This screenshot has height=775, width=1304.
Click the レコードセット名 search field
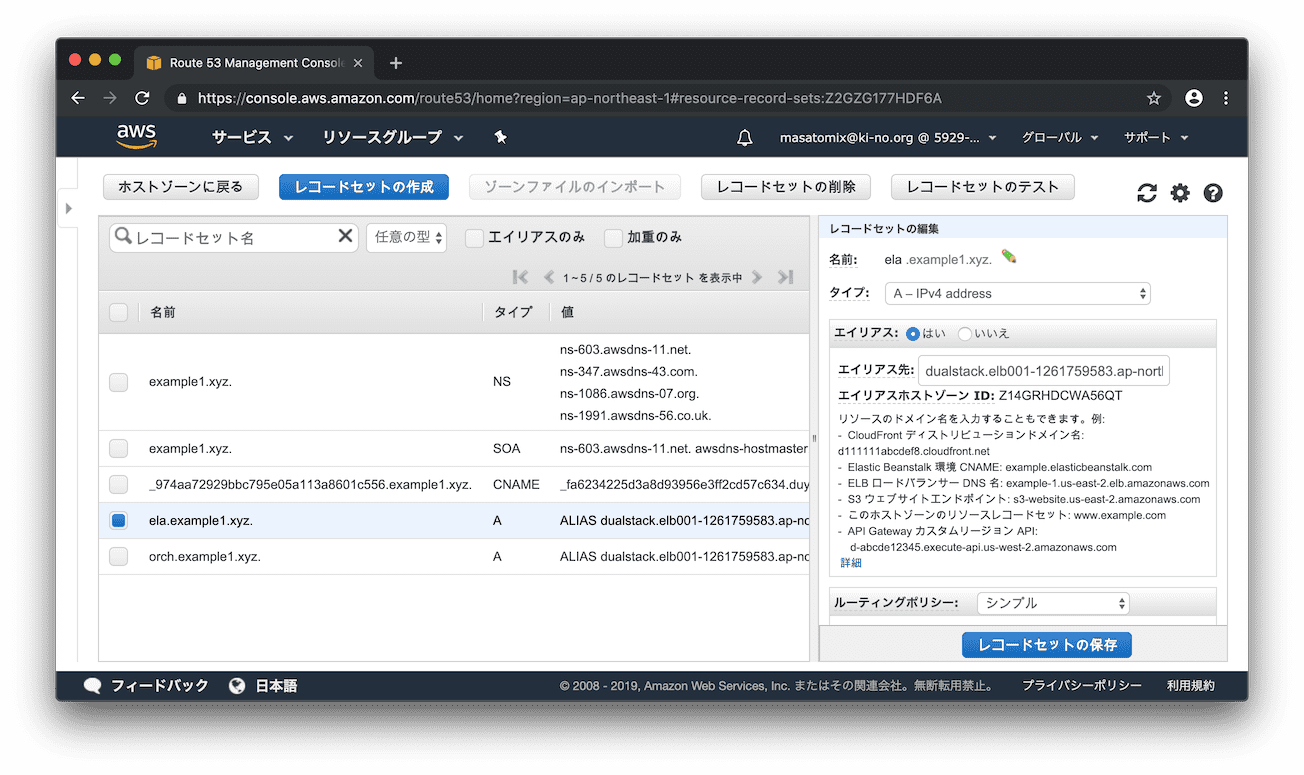(233, 237)
